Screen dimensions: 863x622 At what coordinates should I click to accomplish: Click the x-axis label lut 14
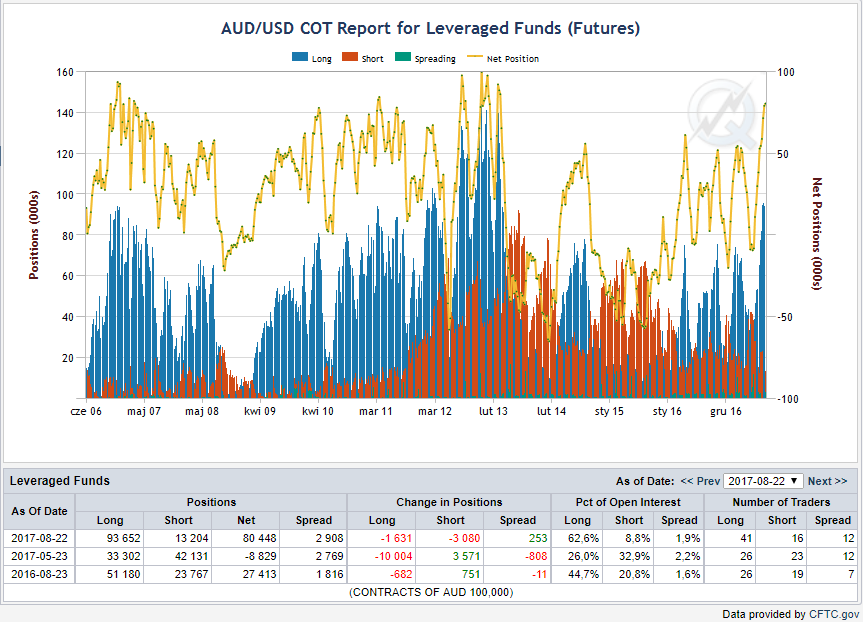click(551, 411)
